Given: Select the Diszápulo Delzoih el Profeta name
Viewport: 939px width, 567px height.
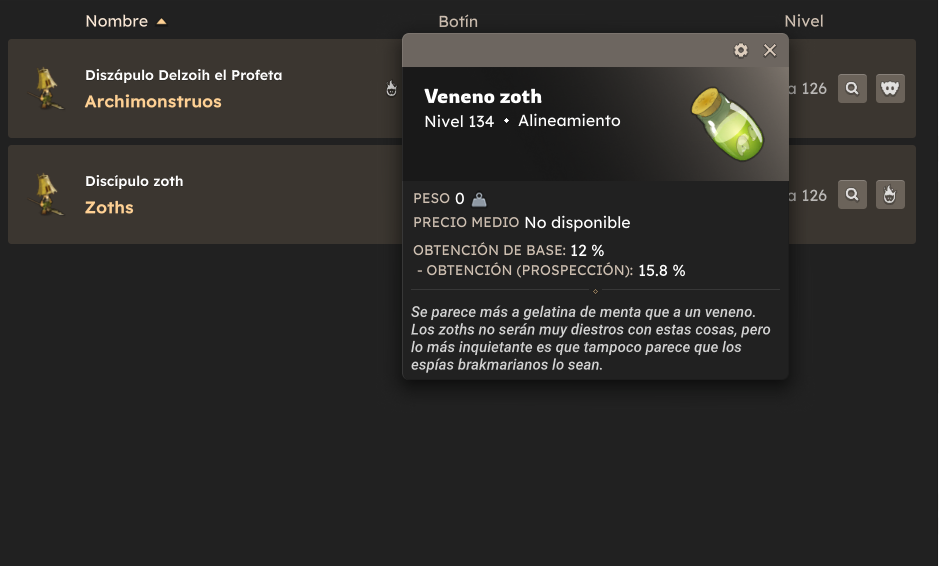Looking at the screenshot, I should click(183, 75).
